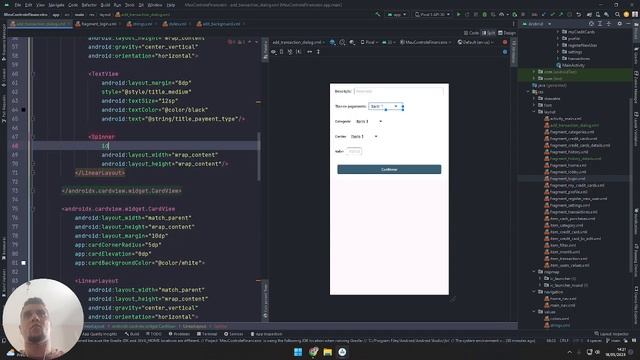Open MainActivity in project tree

(571, 65)
